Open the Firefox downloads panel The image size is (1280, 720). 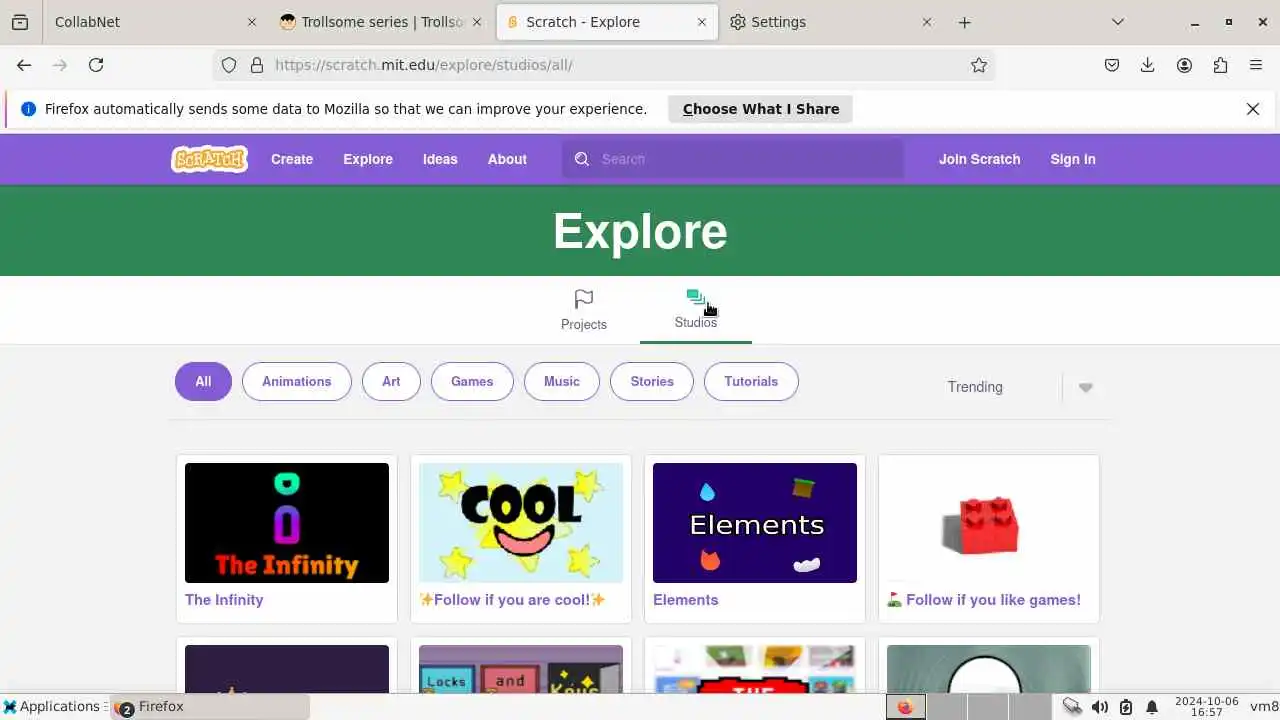click(x=1148, y=65)
